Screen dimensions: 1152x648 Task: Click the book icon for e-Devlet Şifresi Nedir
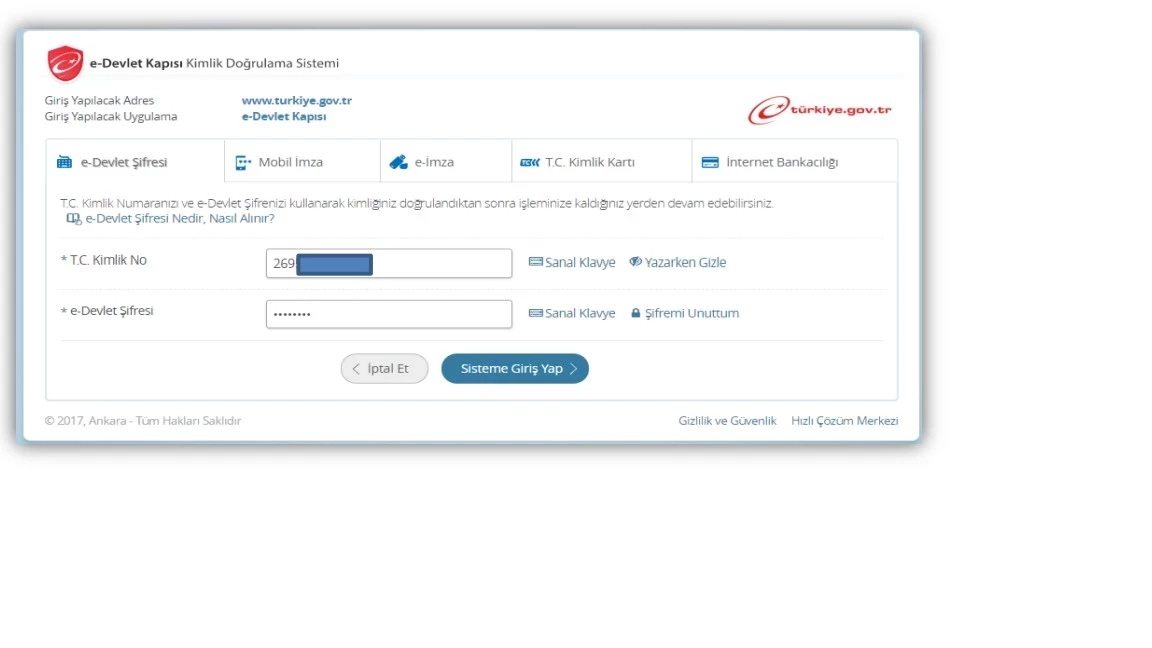coord(73,219)
